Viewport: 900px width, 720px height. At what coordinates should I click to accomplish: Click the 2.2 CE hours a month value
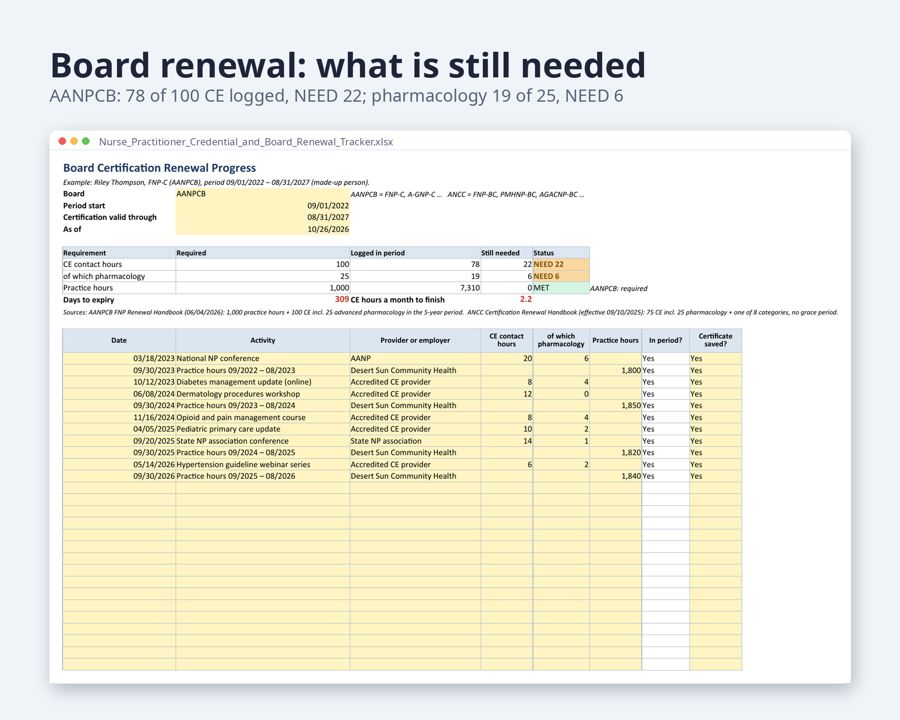(507, 300)
